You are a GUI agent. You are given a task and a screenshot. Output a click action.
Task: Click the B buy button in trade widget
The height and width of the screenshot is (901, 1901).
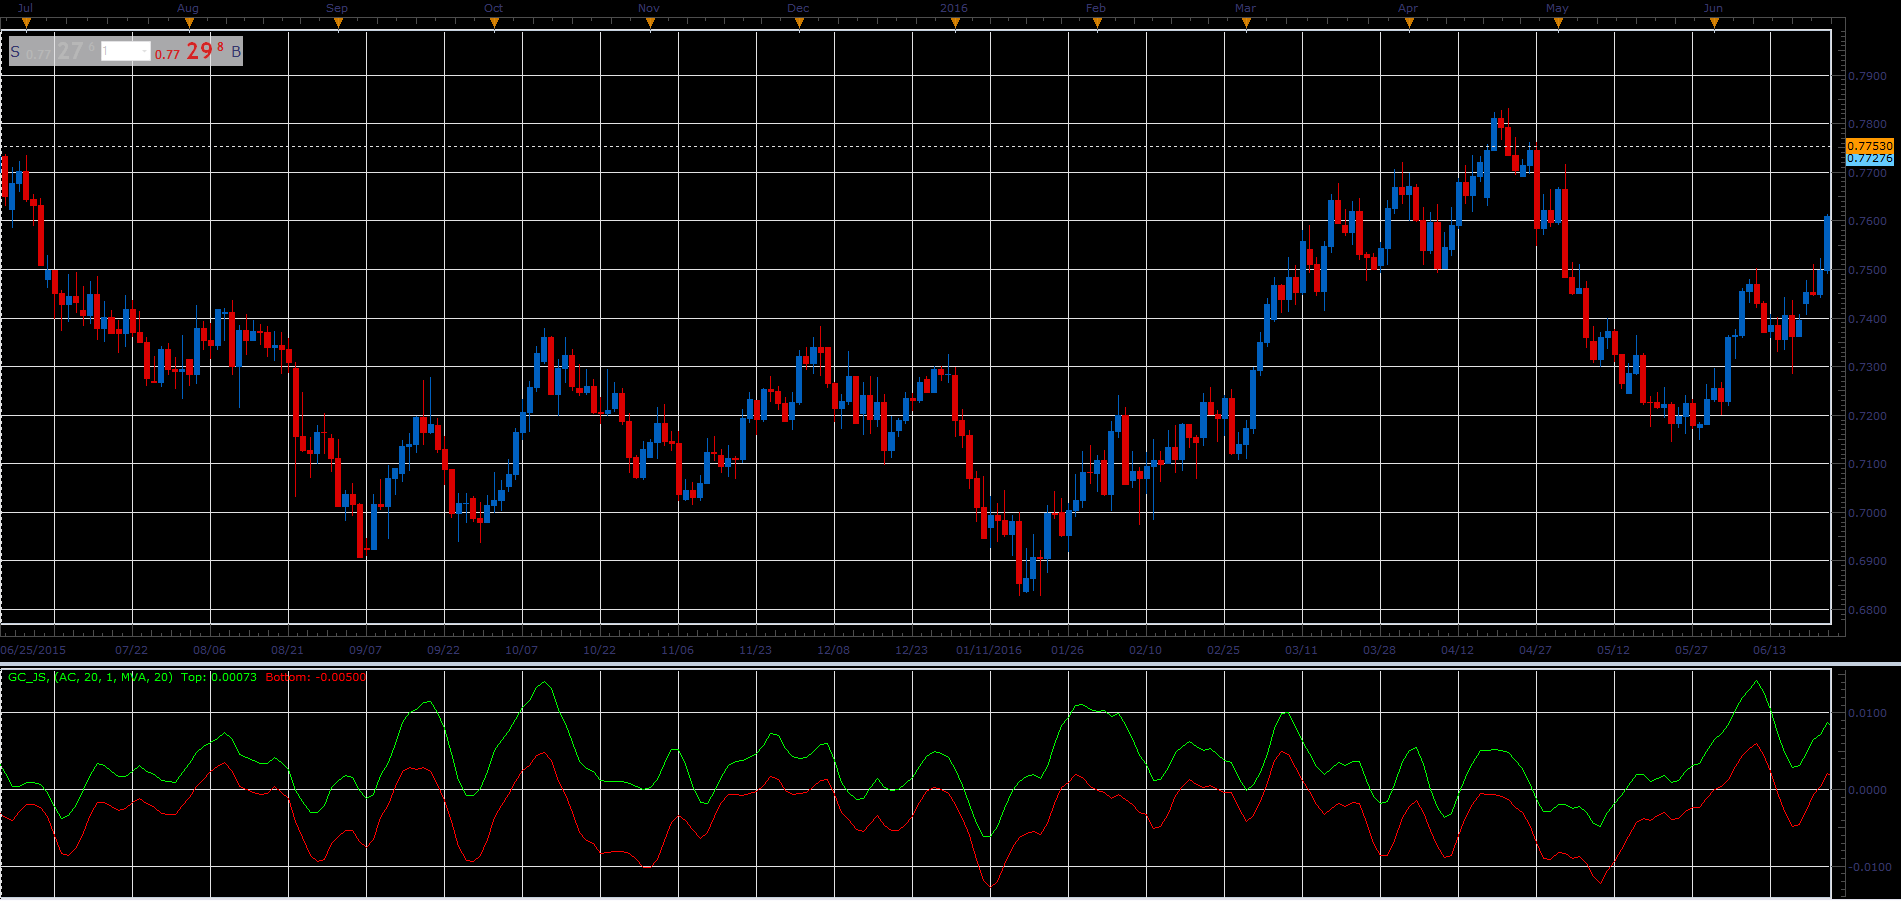tap(236, 52)
